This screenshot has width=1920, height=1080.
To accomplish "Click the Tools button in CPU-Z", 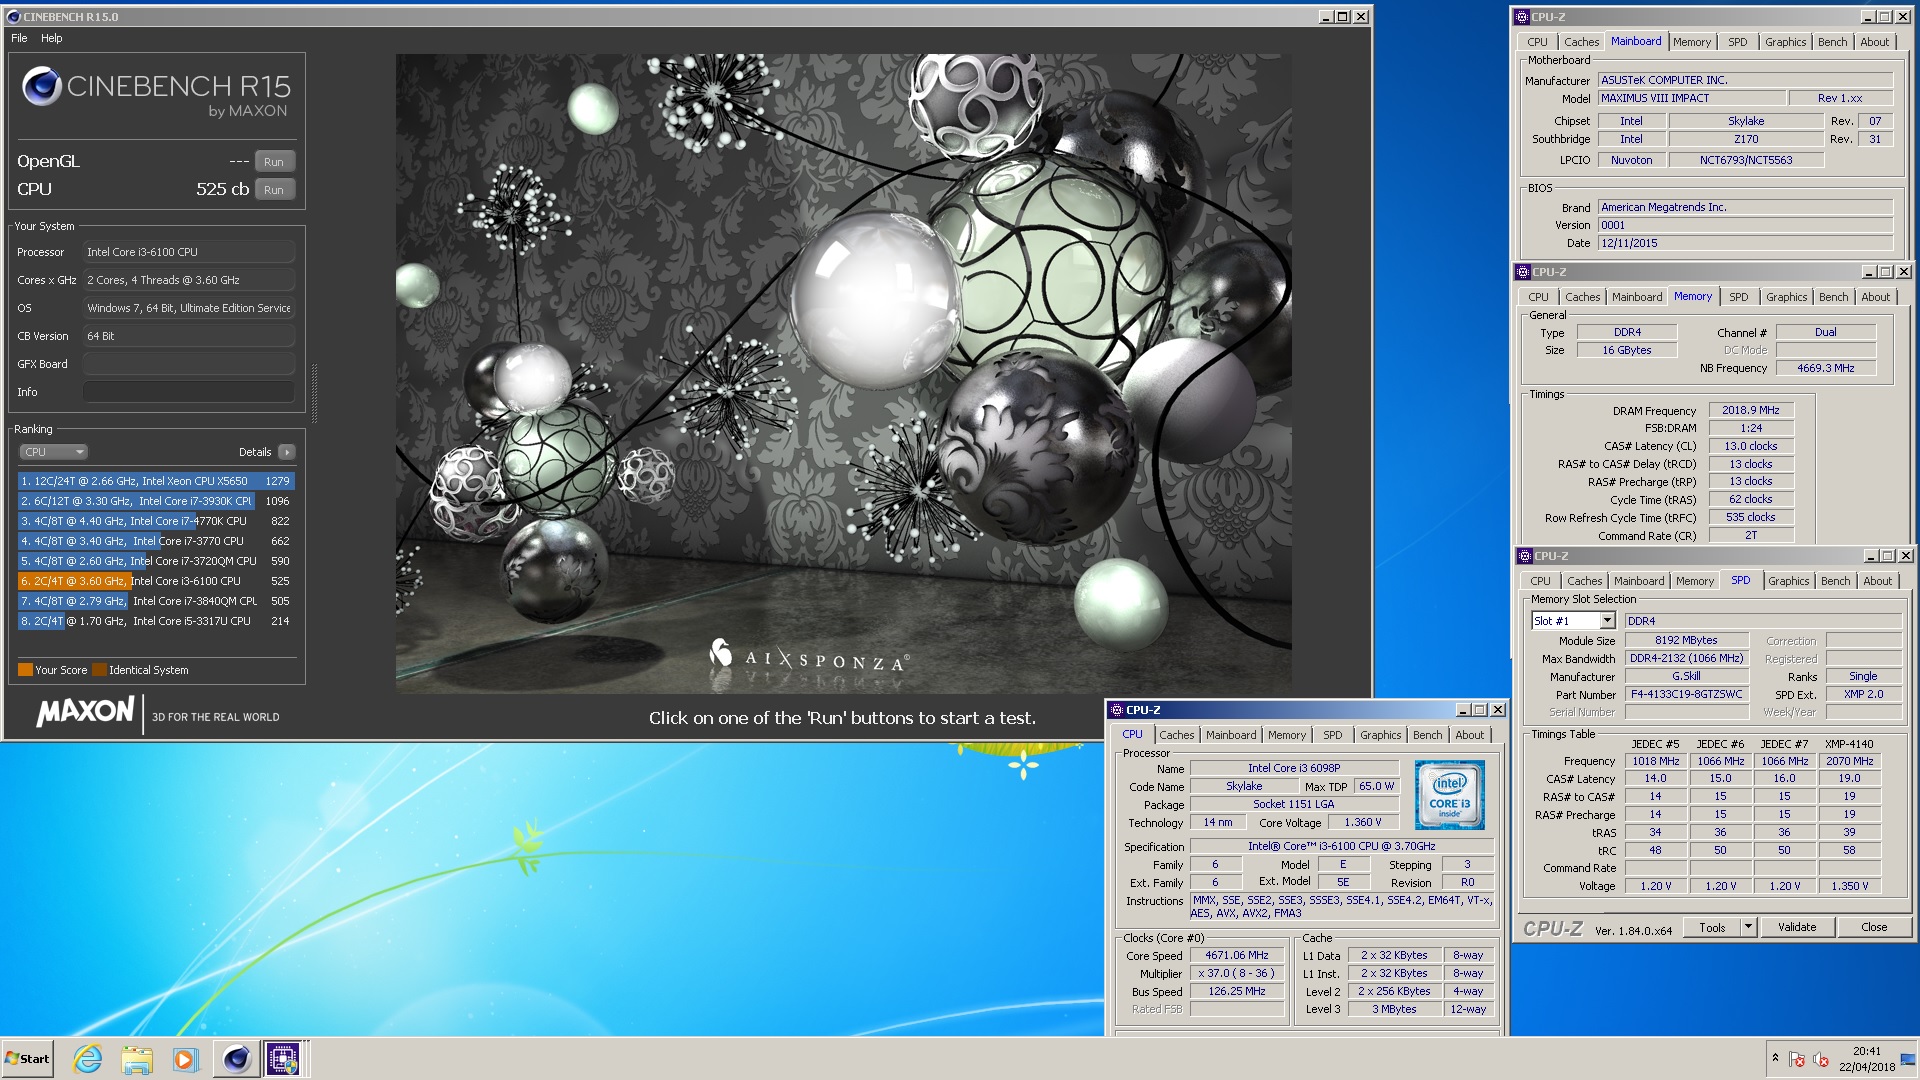I will coord(1712,928).
